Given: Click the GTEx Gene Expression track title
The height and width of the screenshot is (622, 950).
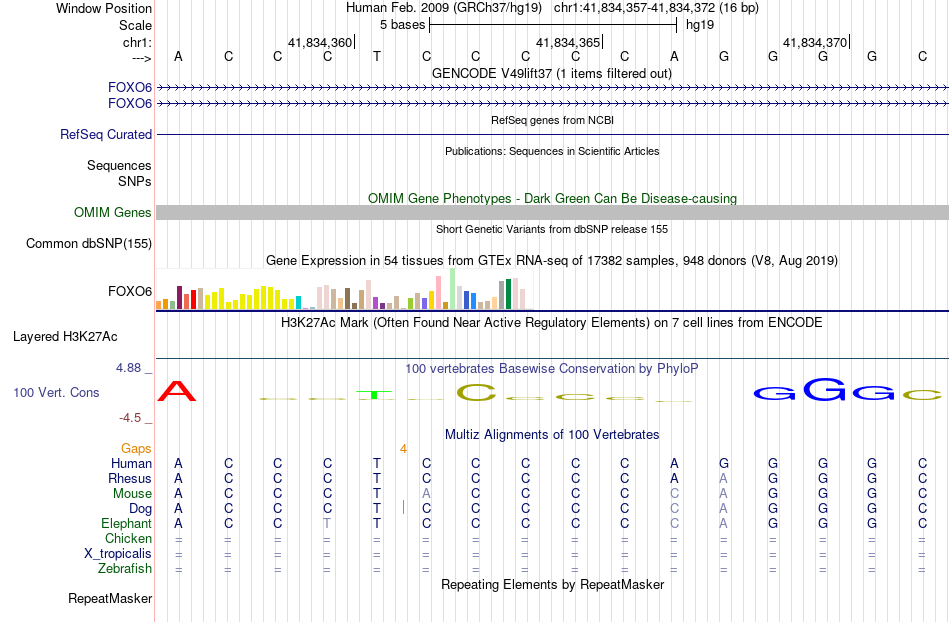Looking at the screenshot, I should (552, 260).
